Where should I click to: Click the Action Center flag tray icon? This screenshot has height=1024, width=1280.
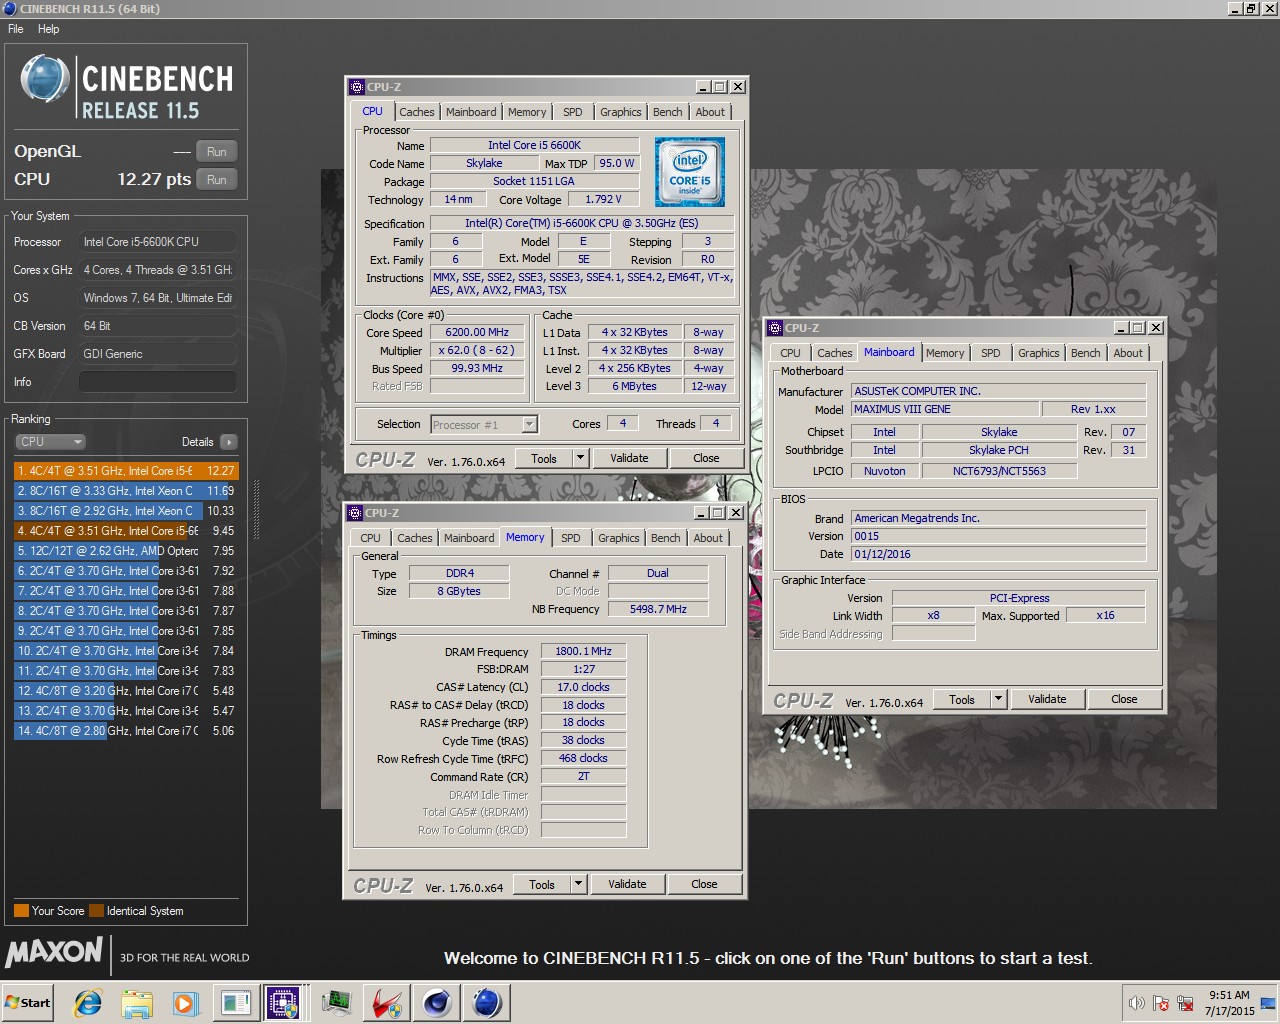click(1161, 1003)
